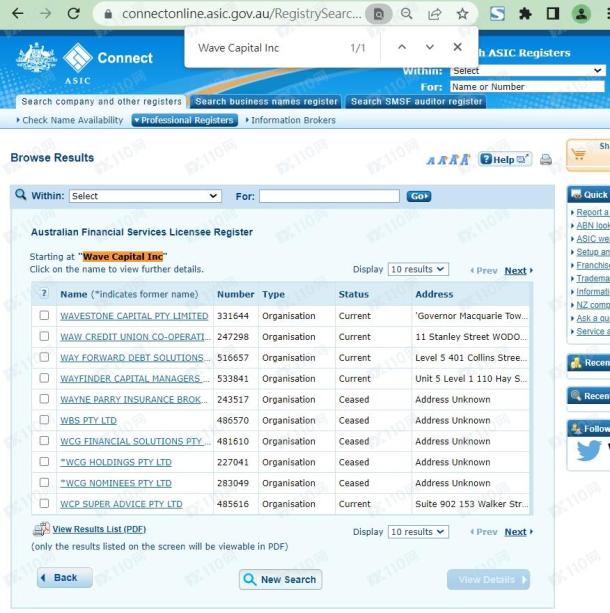This screenshot has width=610, height=613.
Task: Tick checkbox for WAW CREDIT UNION row
Action: coord(44,336)
